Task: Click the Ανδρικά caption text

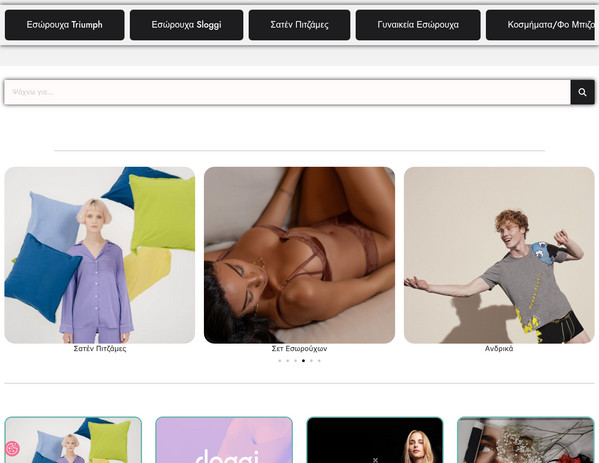Action: (x=499, y=348)
